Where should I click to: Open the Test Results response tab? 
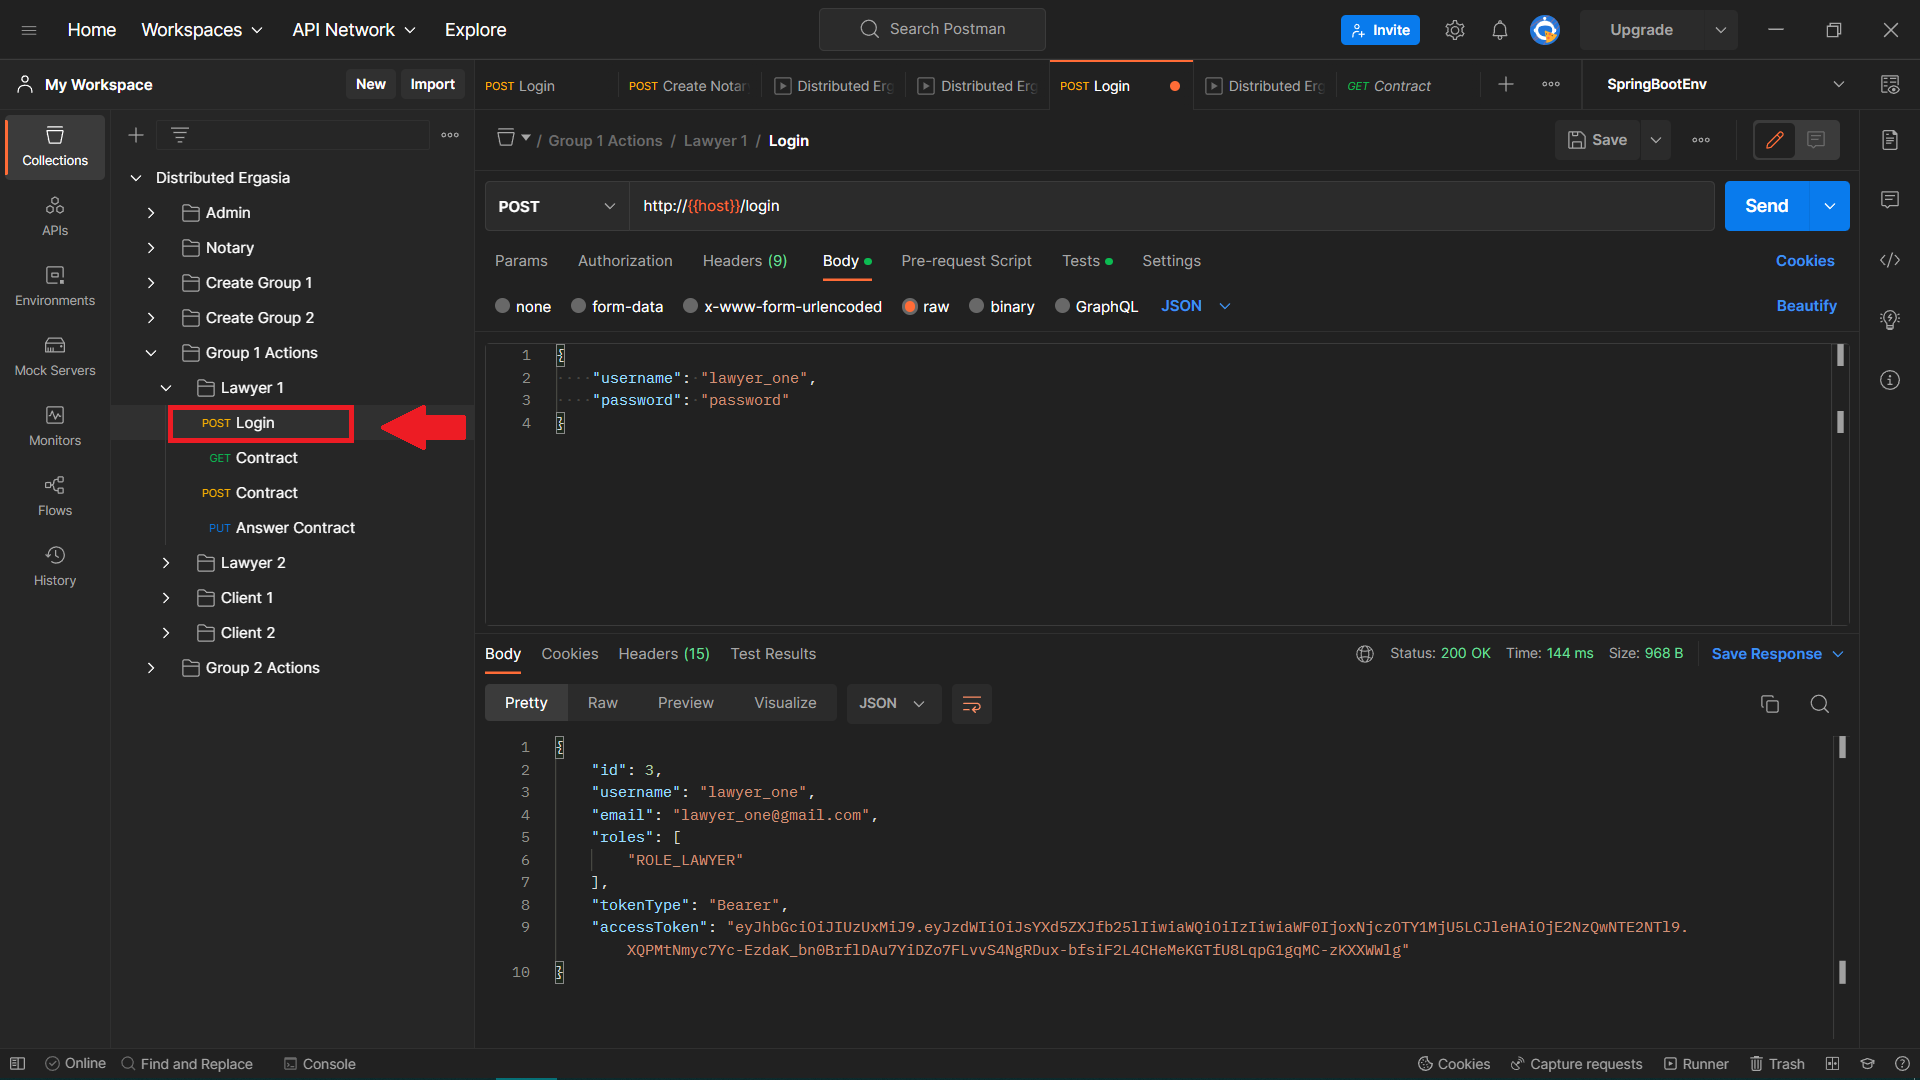coord(773,654)
